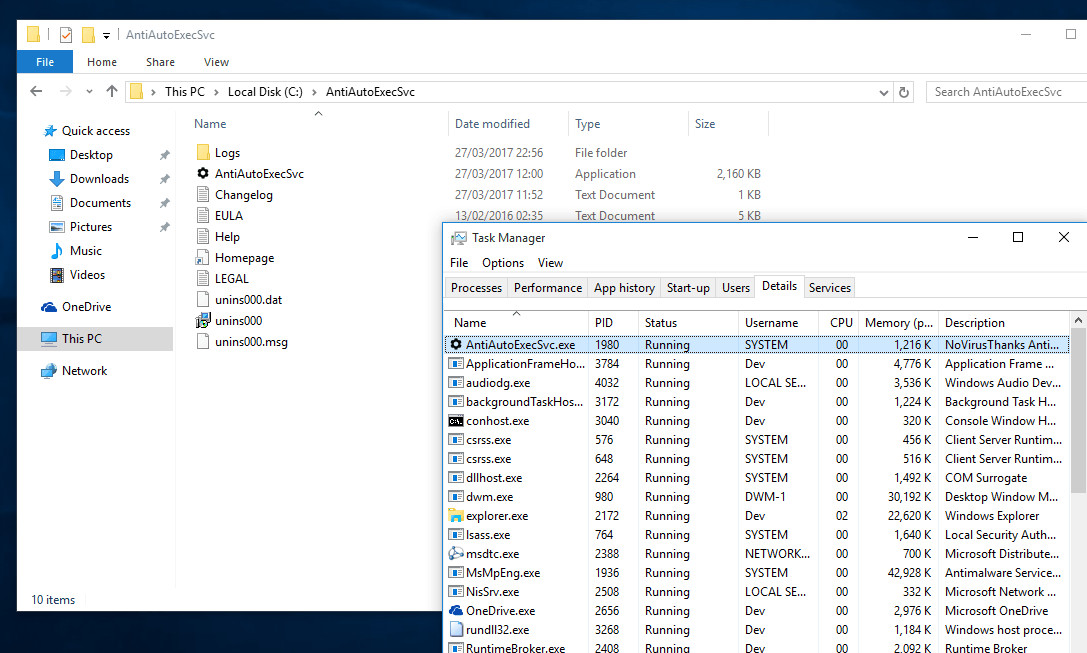The height and width of the screenshot is (653, 1087).
Task: Open the View ribbon tab in Explorer
Action: click(x=216, y=62)
